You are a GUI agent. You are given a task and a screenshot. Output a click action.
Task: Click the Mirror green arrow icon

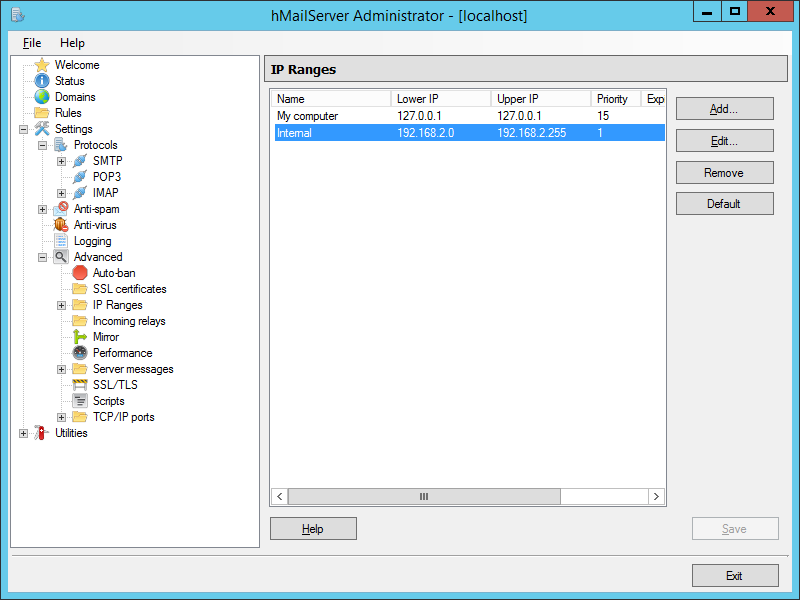(80, 337)
